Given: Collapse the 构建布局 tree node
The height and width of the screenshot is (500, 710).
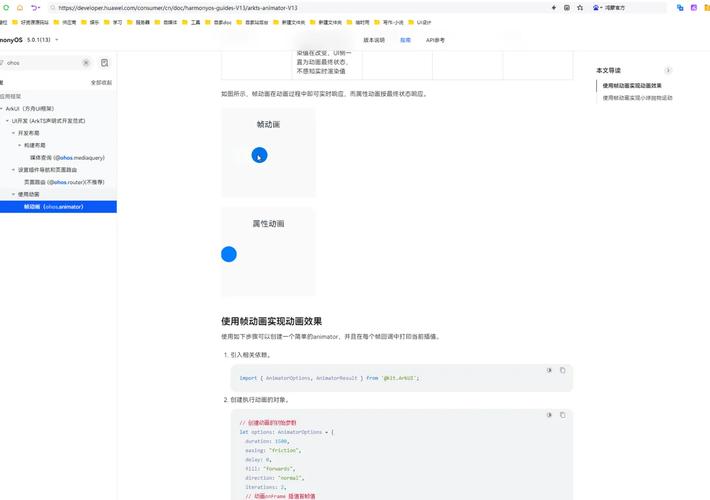Looking at the screenshot, I should coord(19,145).
